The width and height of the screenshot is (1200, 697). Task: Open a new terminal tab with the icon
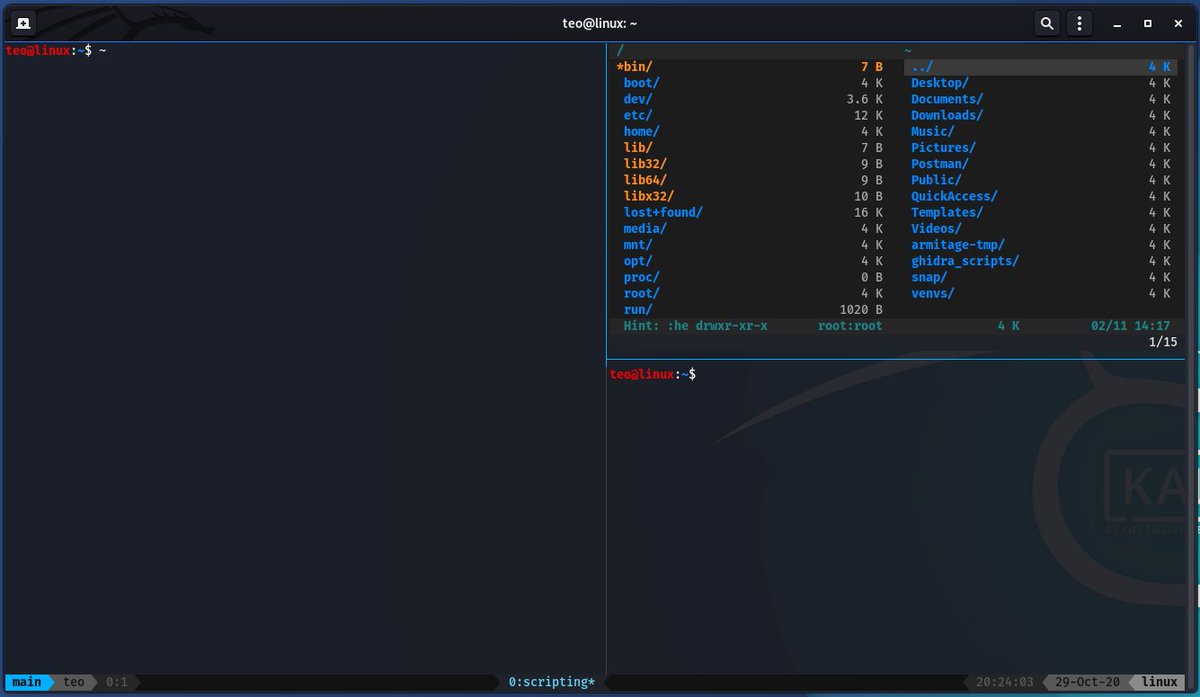[x=22, y=22]
